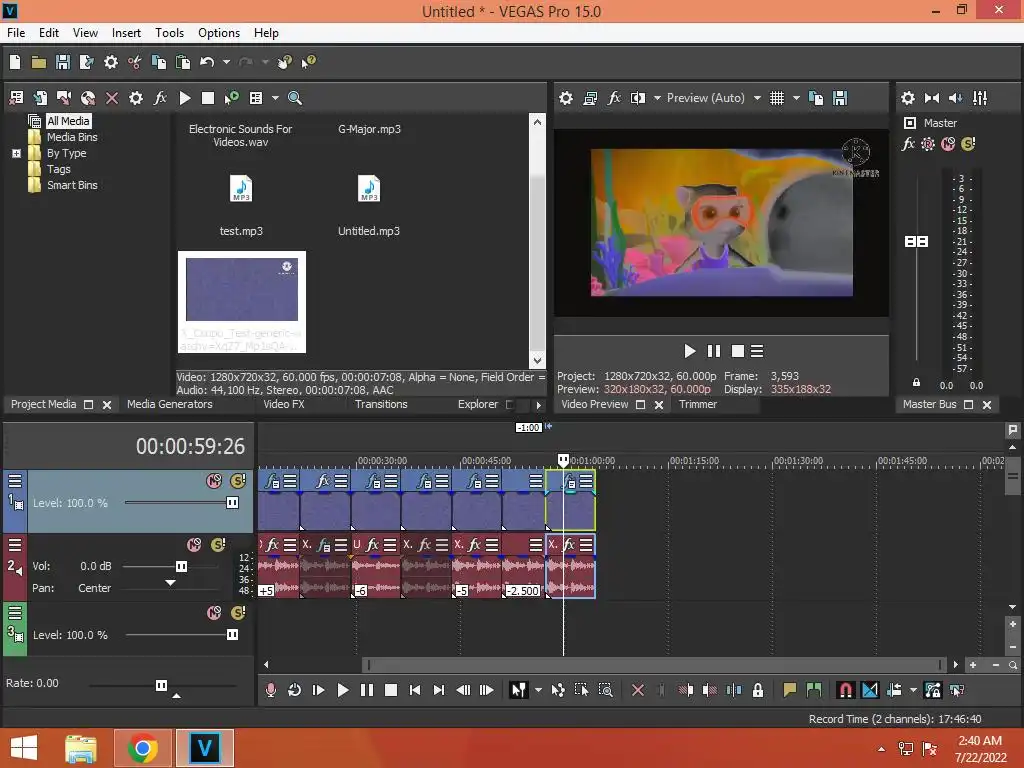Image resolution: width=1024 pixels, height=768 pixels.
Task: Click the What's This help icon
Action: point(308,62)
